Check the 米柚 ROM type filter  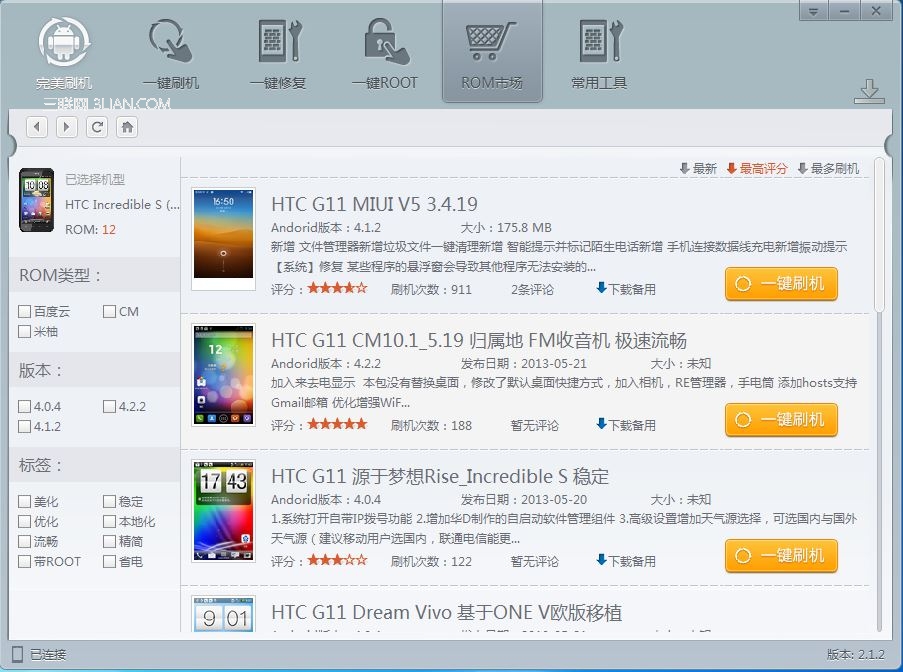pyautogui.click(x=24, y=331)
